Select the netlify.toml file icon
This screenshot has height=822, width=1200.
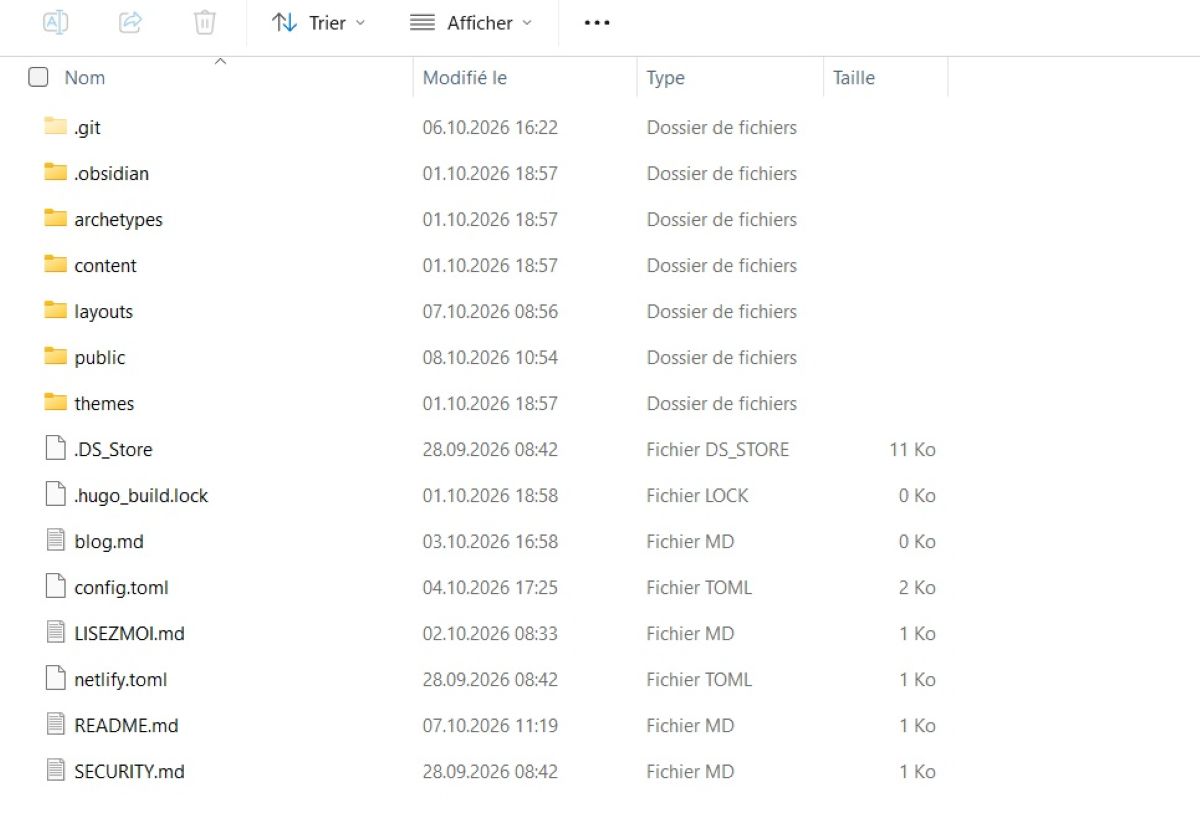pos(56,679)
